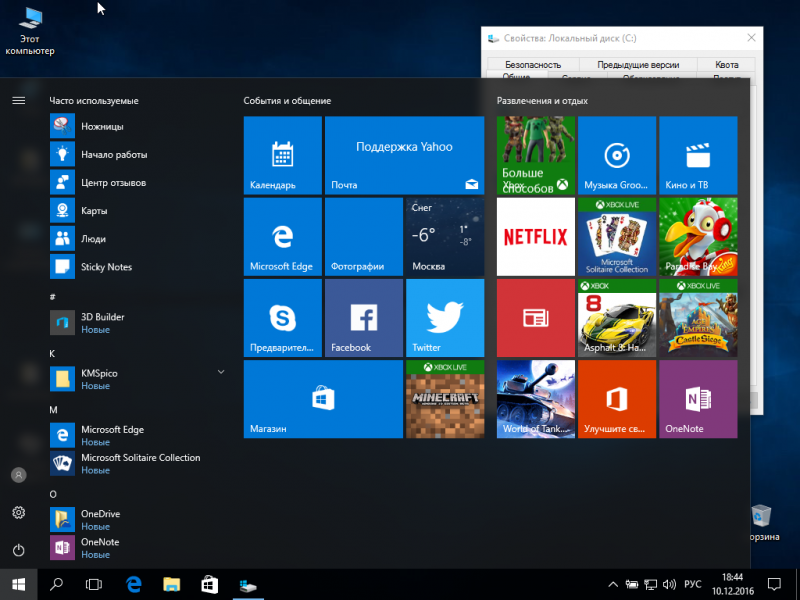Switch to Предыдущие версии tab in properties
800x600 pixels.
(638, 65)
